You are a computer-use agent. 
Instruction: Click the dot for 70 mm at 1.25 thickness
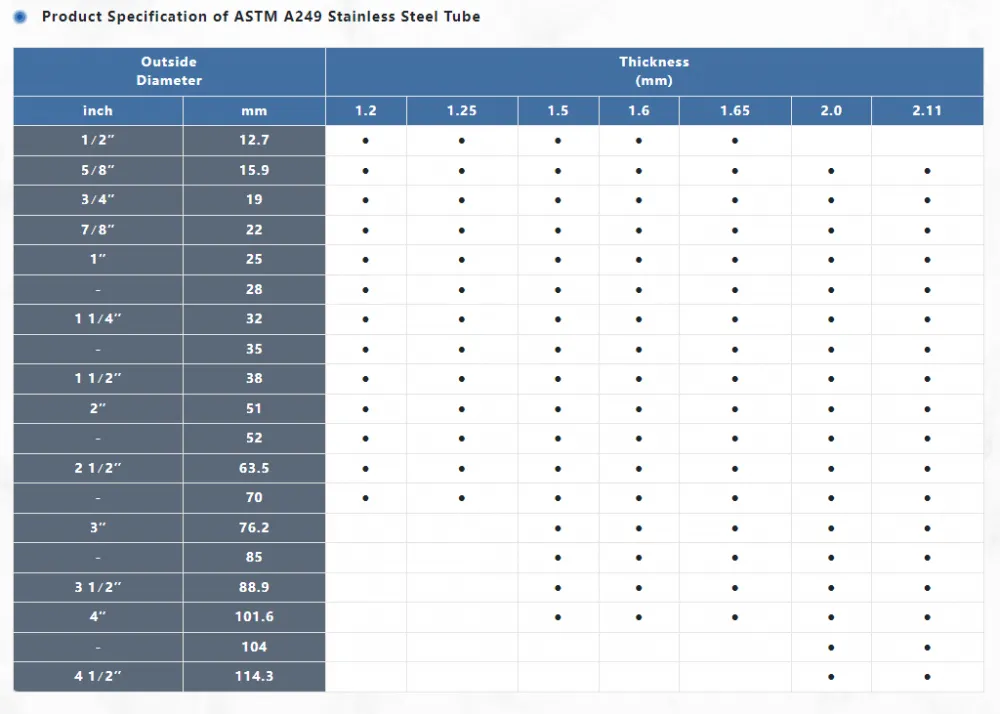[462, 498]
